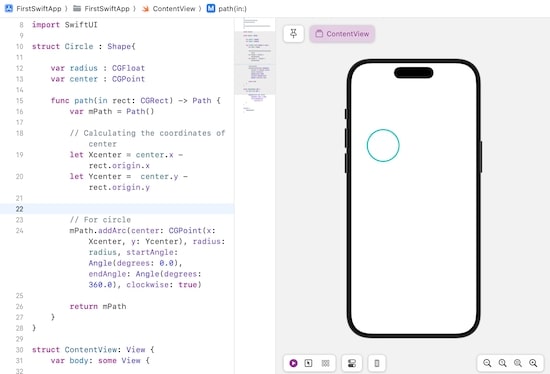Screen dimensions: 550x374
Task: Zoom in the canvas preview
Action: tap(533, 363)
